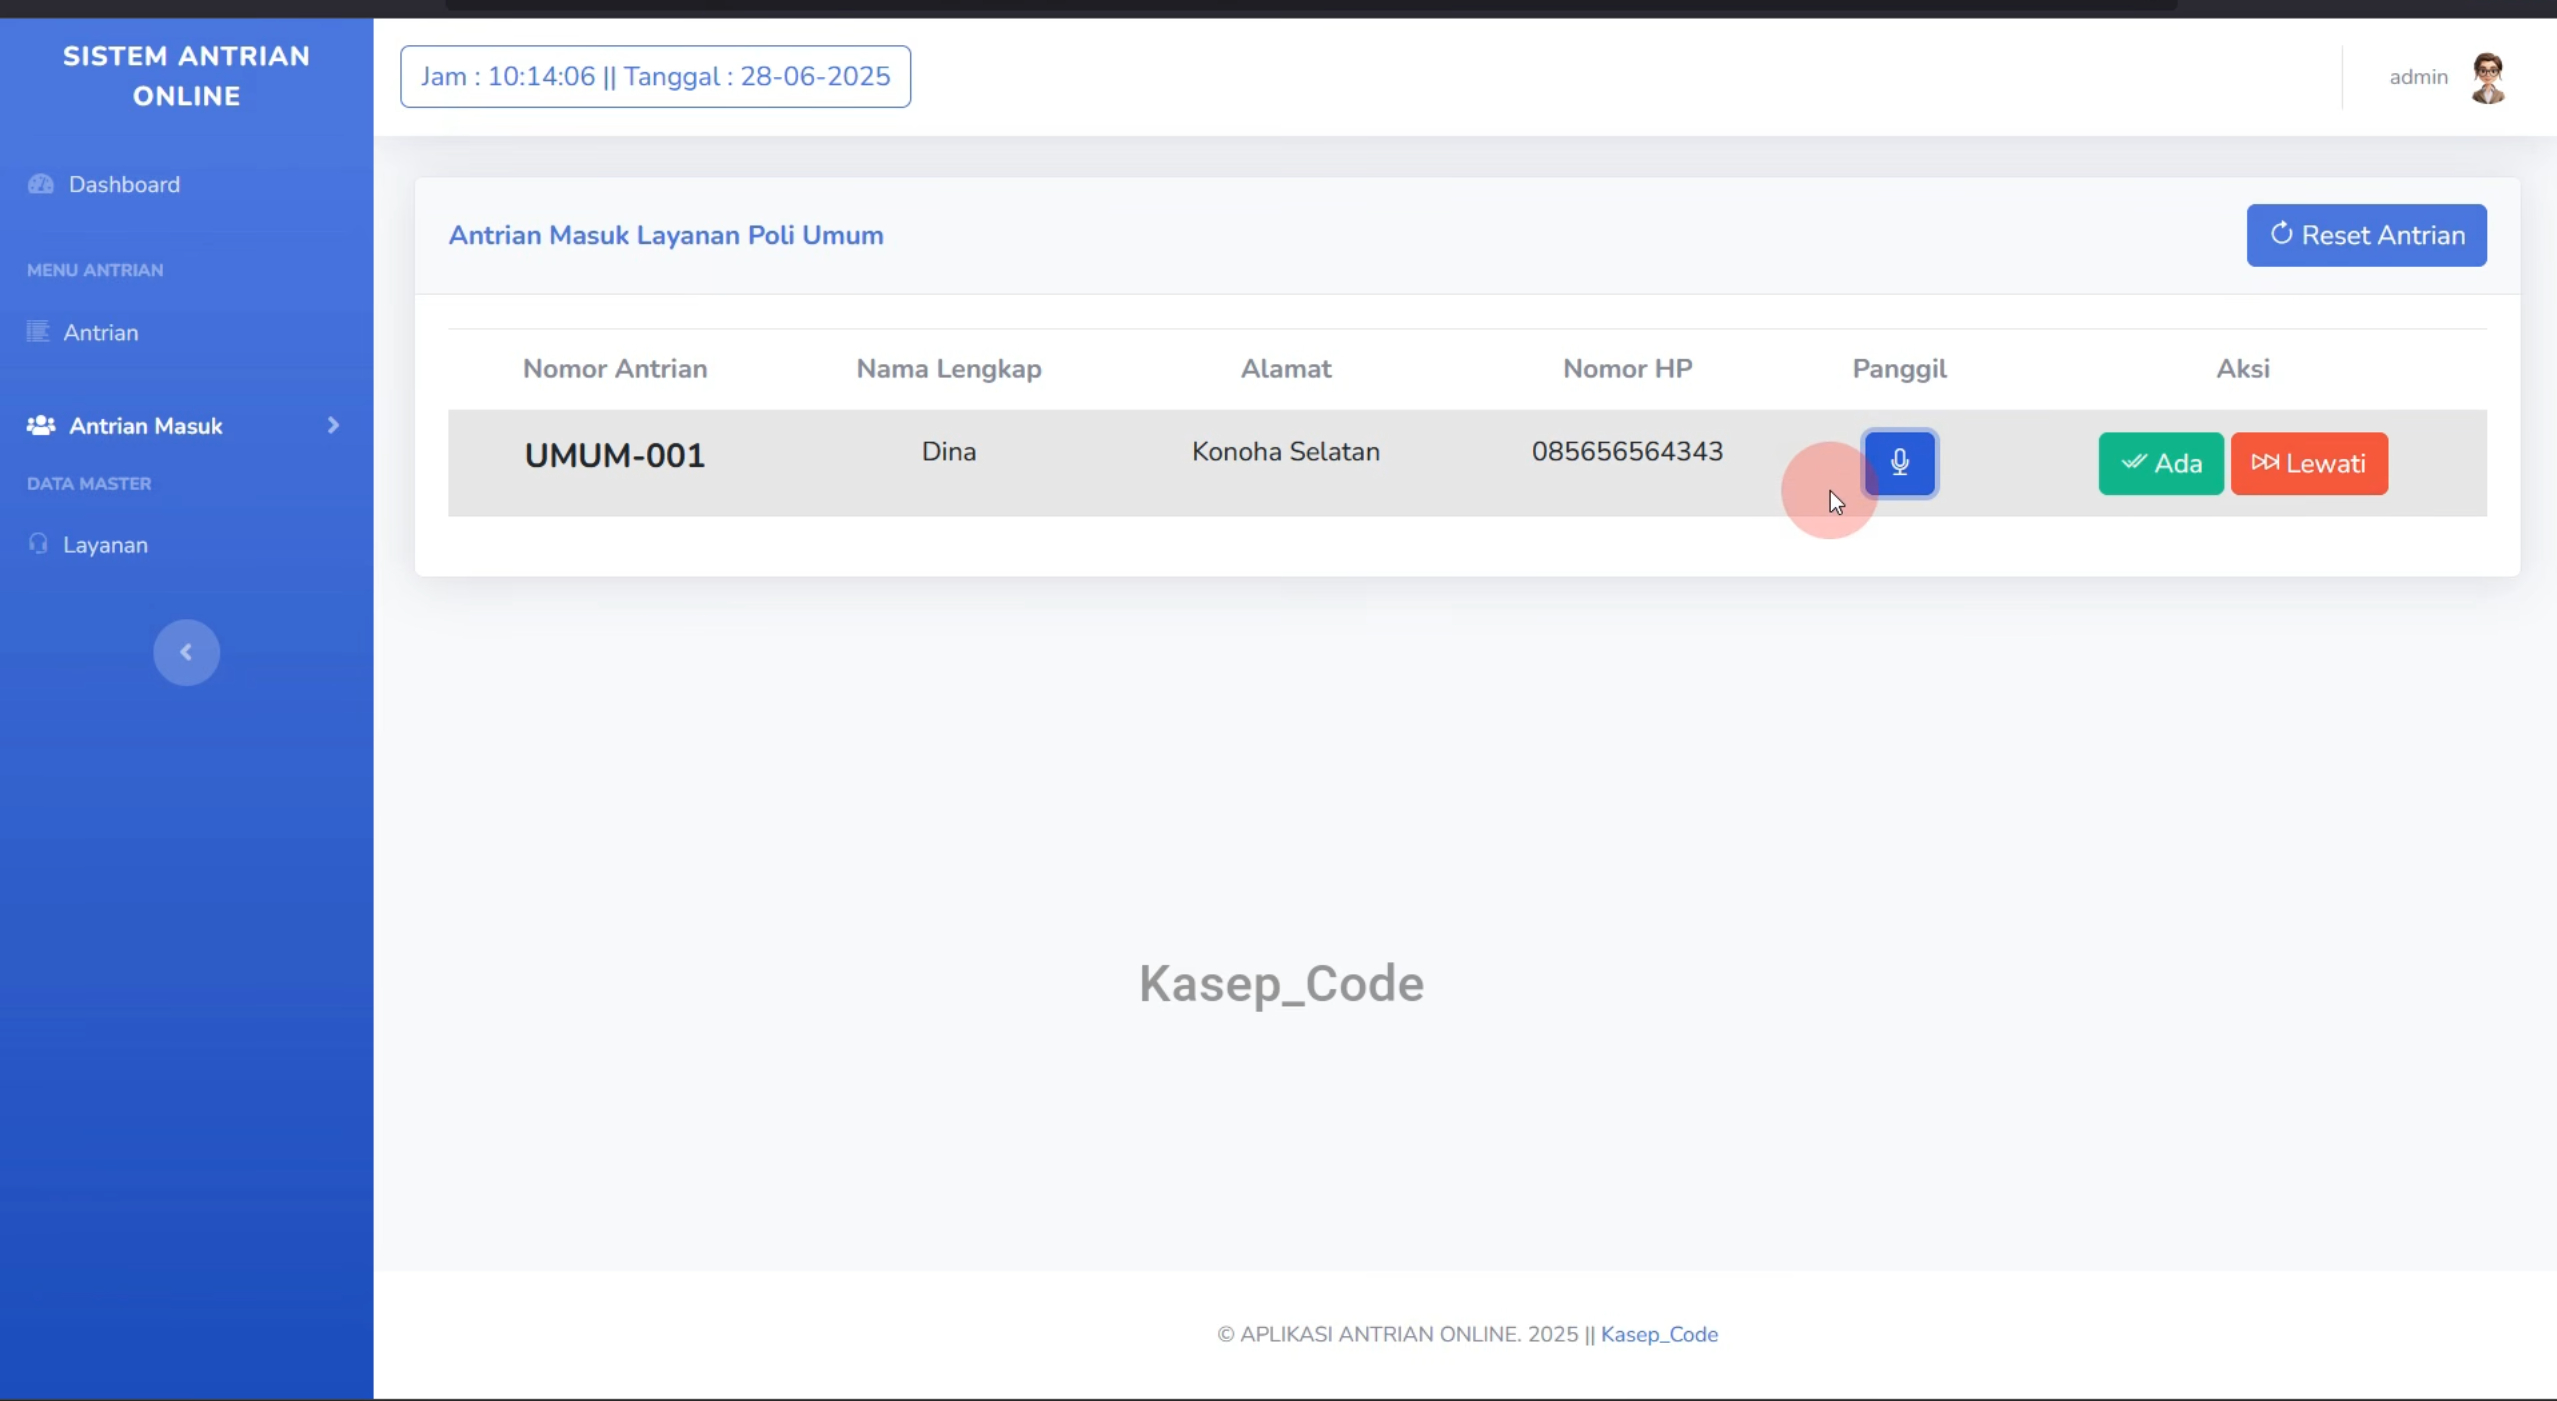Image resolution: width=2557 pixels, height=1401 pixels.
Task: Click the phone number 085656564343
Action: (1627, 451)
